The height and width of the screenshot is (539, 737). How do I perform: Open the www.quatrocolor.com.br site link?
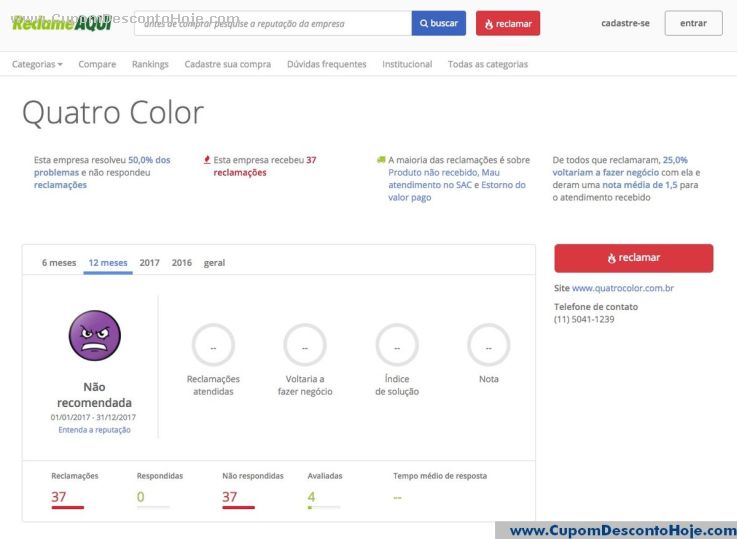tap(622, 288)
